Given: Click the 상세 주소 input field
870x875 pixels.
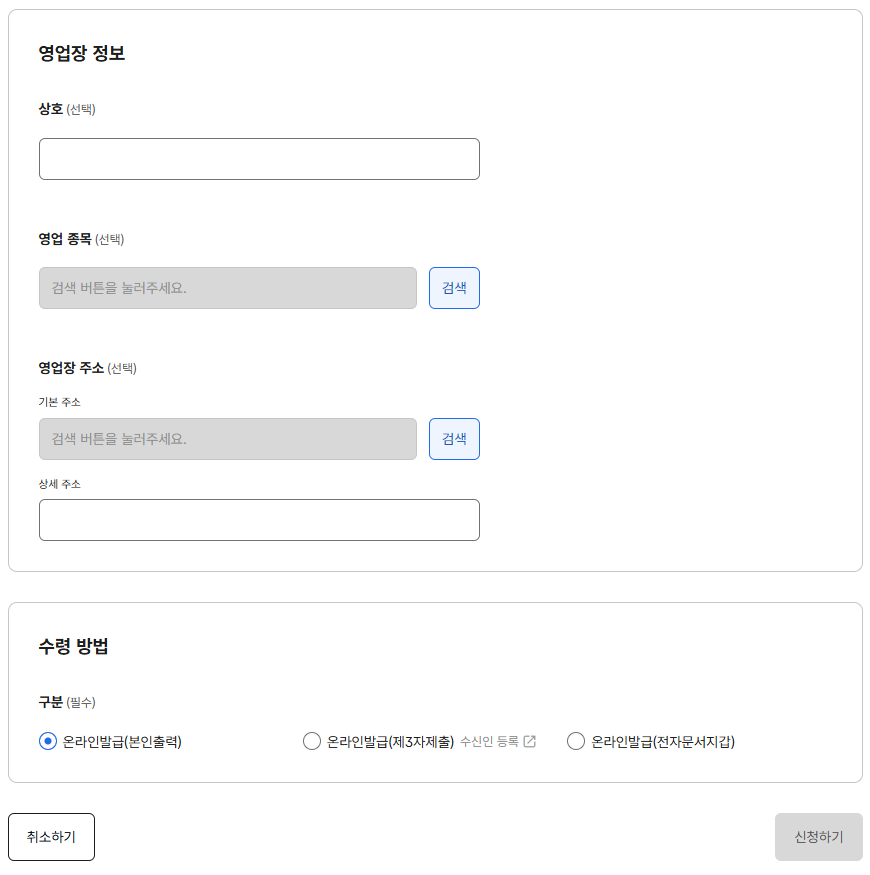Looking at the screenshot, I should [x=258, y=520].
